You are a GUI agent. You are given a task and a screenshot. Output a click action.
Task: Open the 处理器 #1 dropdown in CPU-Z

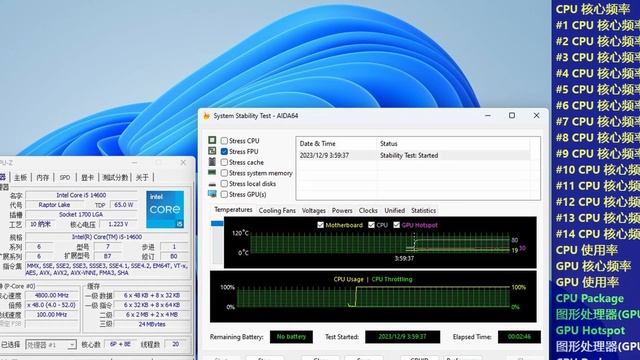click(x=51, y=344)
